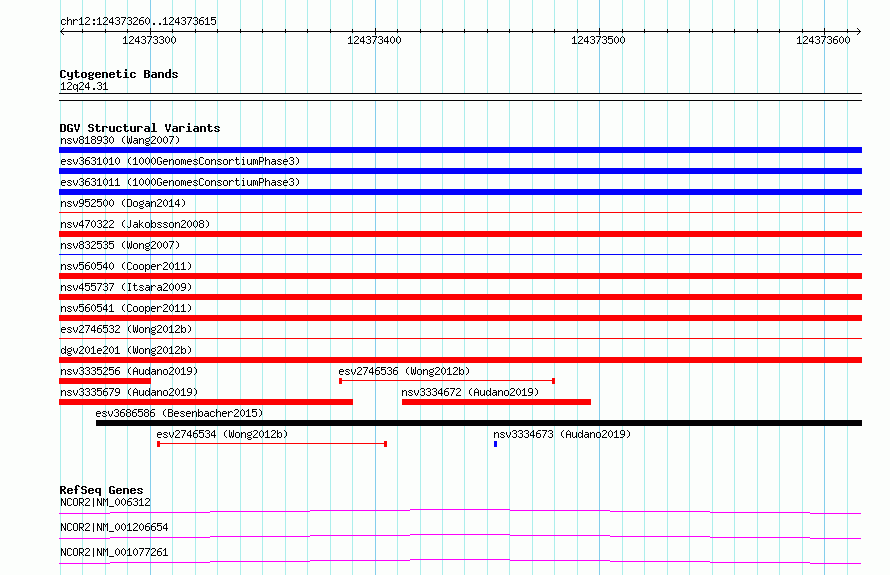Viewport: 890px width, 575px height.
Task: Select the blue bar of esv3631011
Action: coord(460,192)
